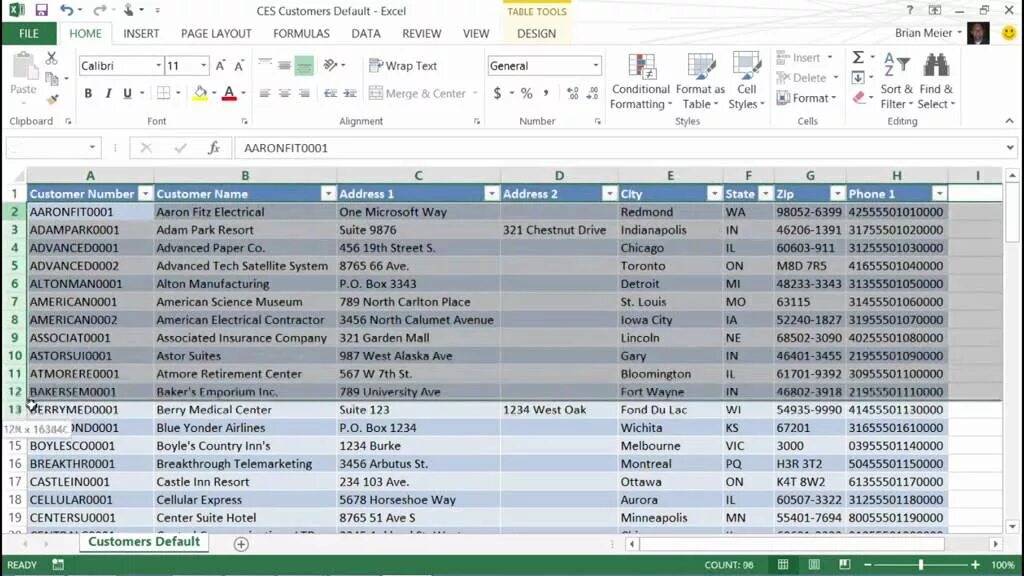The height and width of the screenshot is (576, 1024).
Task: Select the Customers Default sheet tab
Action: [x=144, y=542]
